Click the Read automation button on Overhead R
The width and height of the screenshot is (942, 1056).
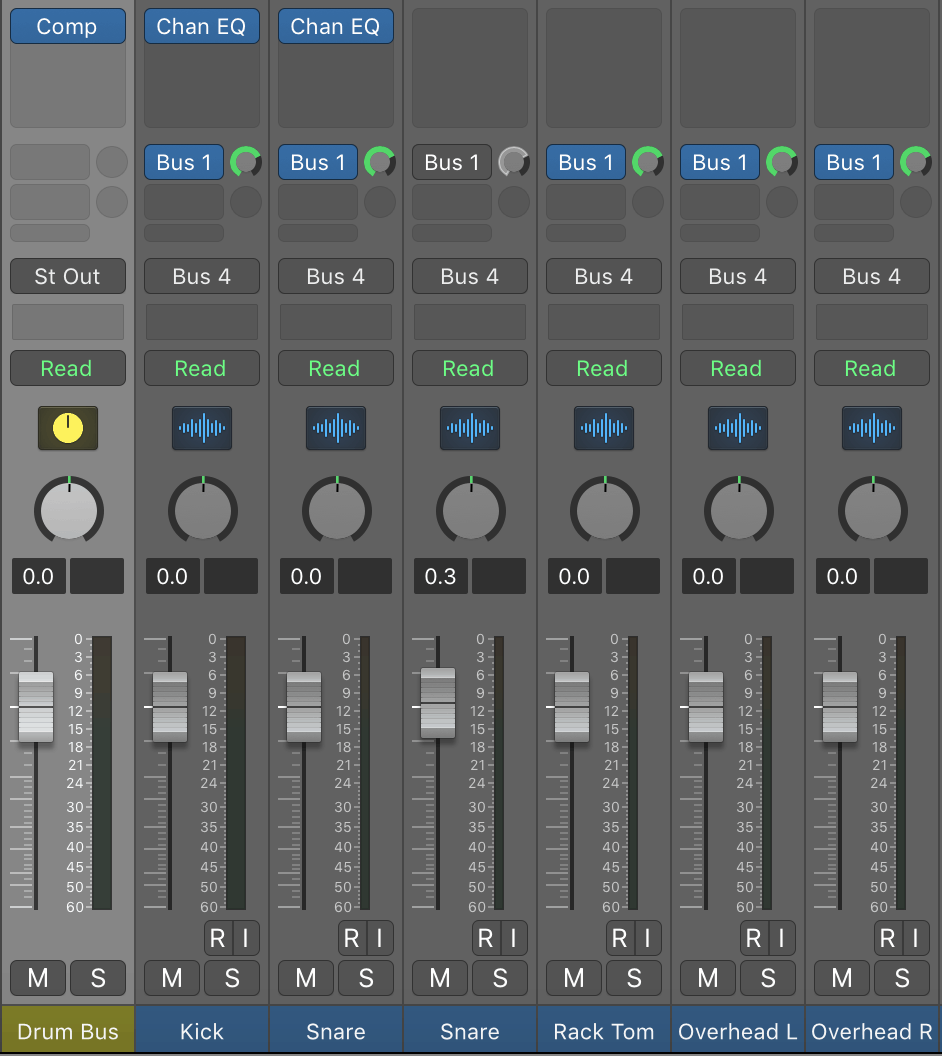click(x=871, y=368)
